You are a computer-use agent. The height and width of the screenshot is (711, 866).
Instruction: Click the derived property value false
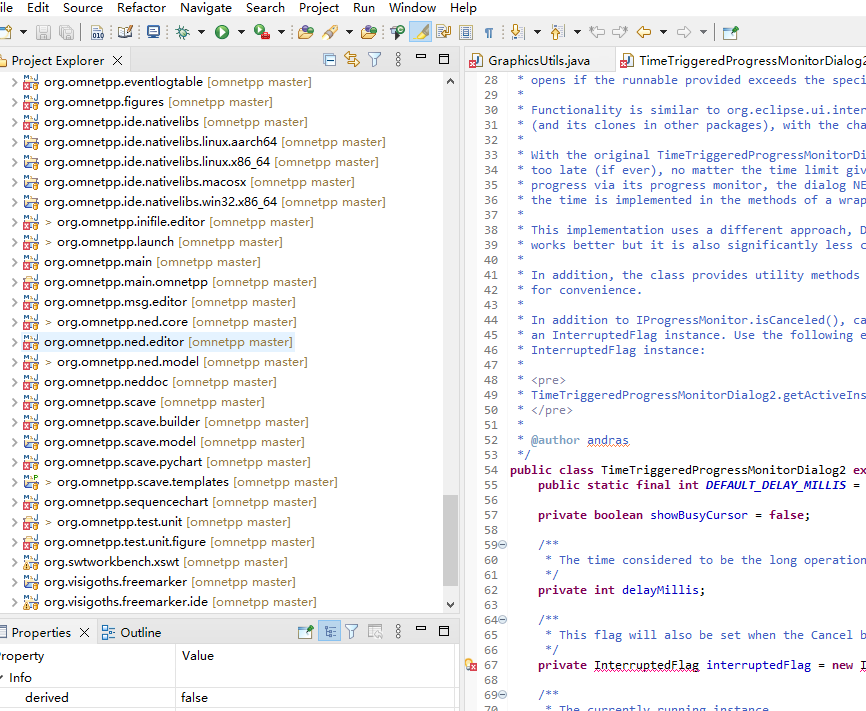(194, 698)
